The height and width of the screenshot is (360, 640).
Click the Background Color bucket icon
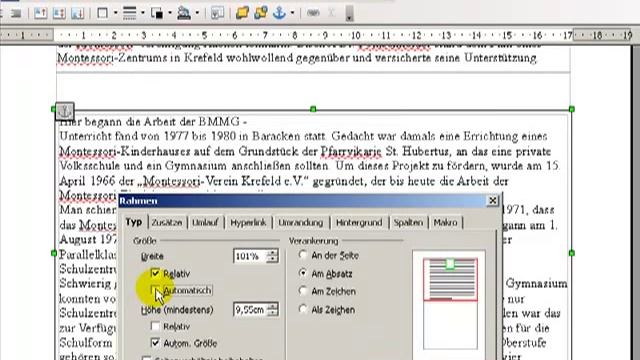[184, 13]
